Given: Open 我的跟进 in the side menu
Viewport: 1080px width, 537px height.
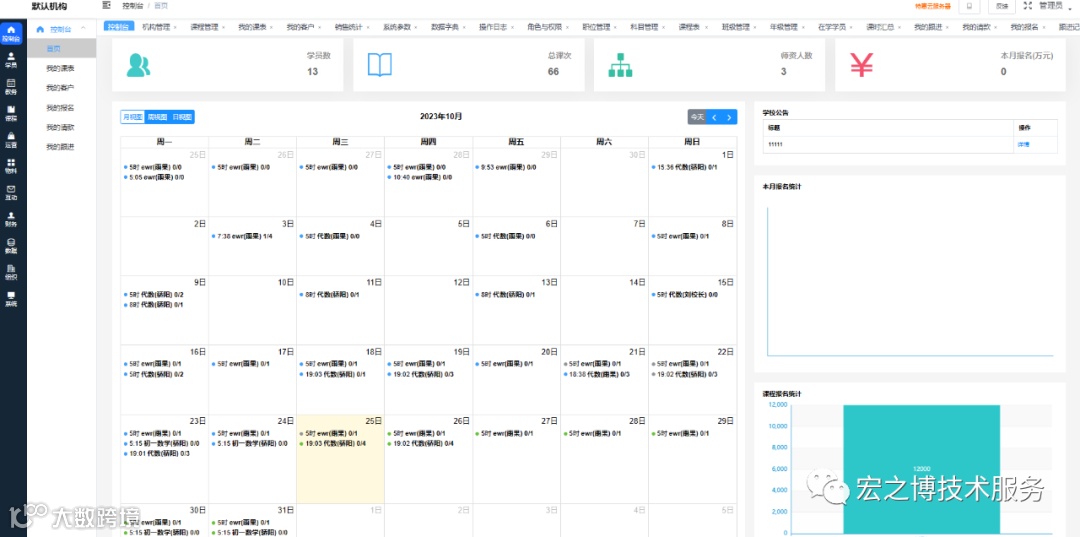Looking at the screenshot, I should (62, 147).
